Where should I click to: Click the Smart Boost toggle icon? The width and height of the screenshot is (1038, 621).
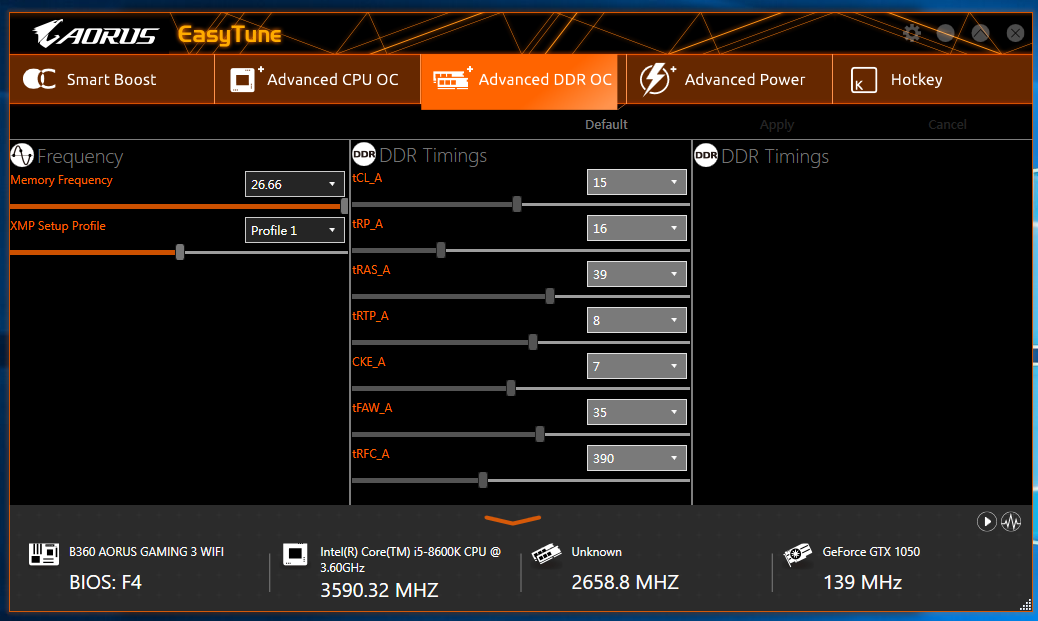[x=39, y=79]
